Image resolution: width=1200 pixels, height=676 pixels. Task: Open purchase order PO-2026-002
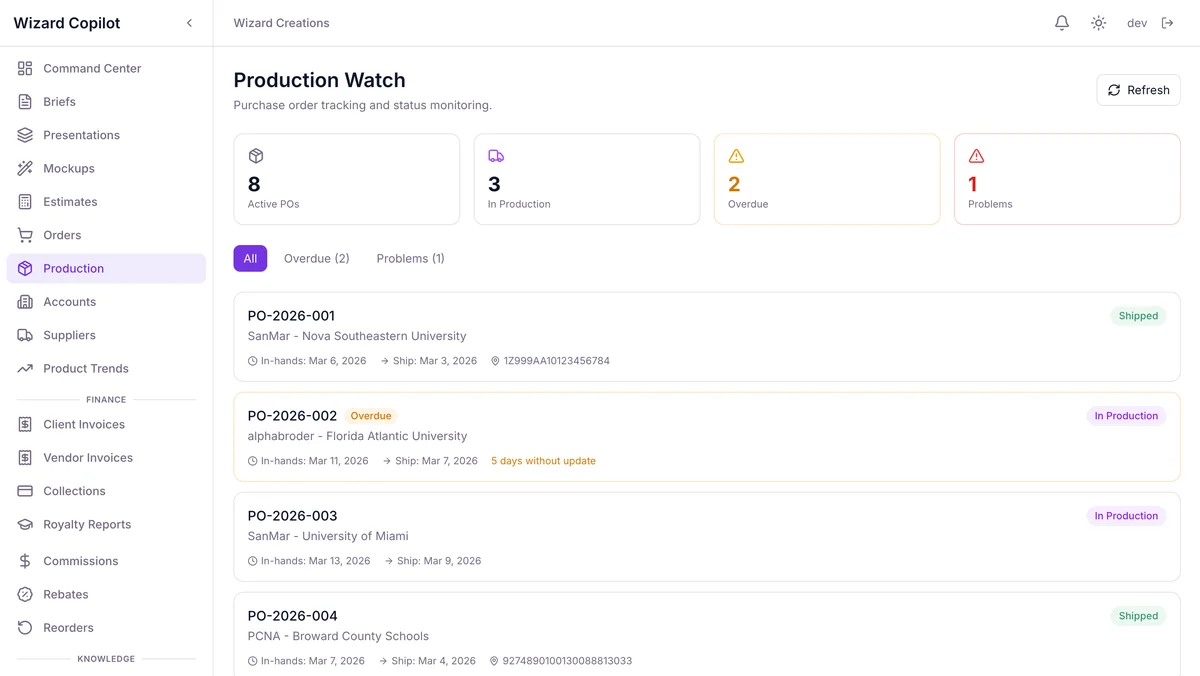click(x=707, y=437)
